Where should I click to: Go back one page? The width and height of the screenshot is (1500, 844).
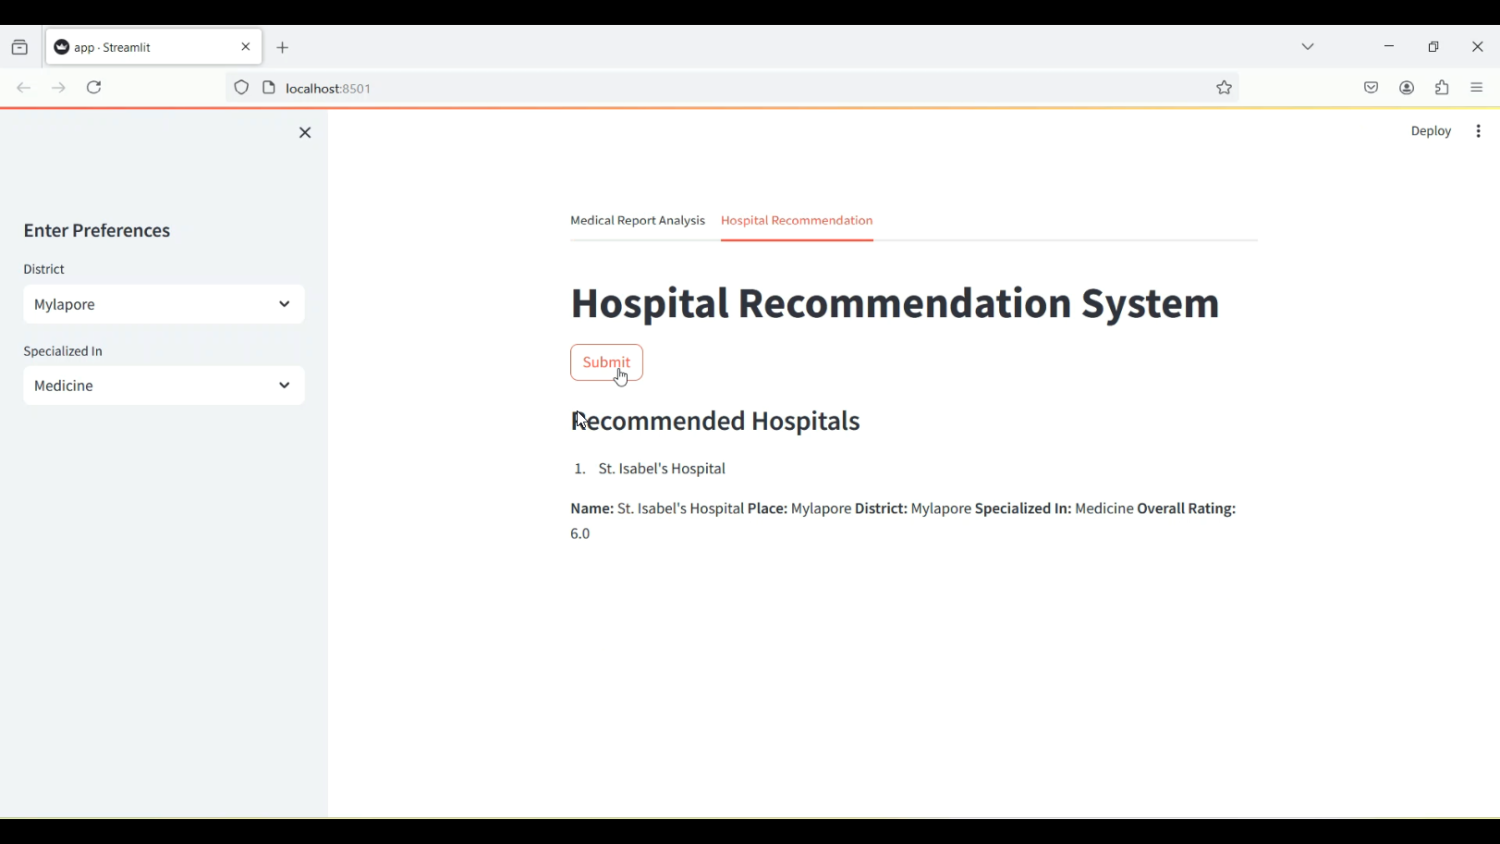[24, 88]
